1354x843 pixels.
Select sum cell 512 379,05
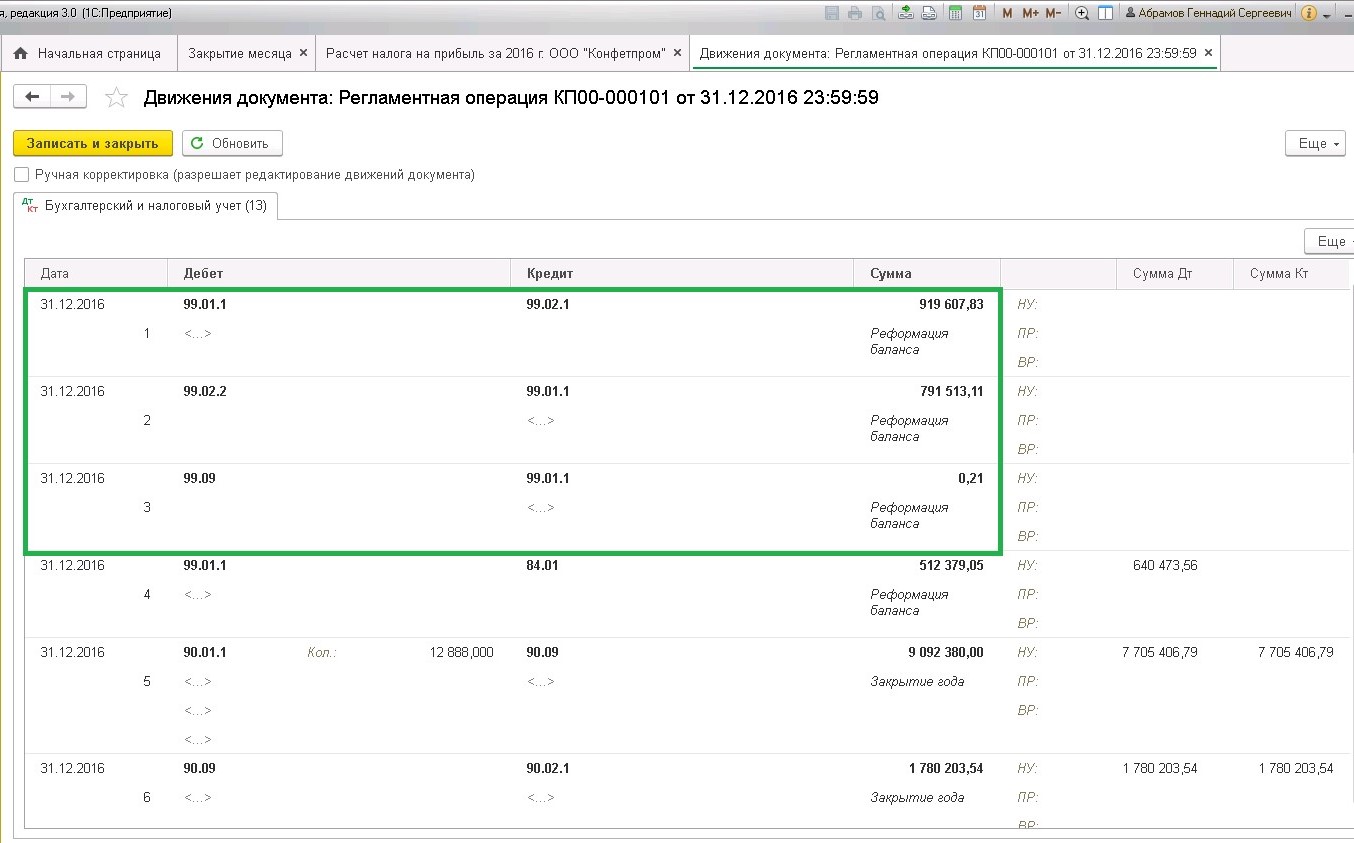click(951, 566)
